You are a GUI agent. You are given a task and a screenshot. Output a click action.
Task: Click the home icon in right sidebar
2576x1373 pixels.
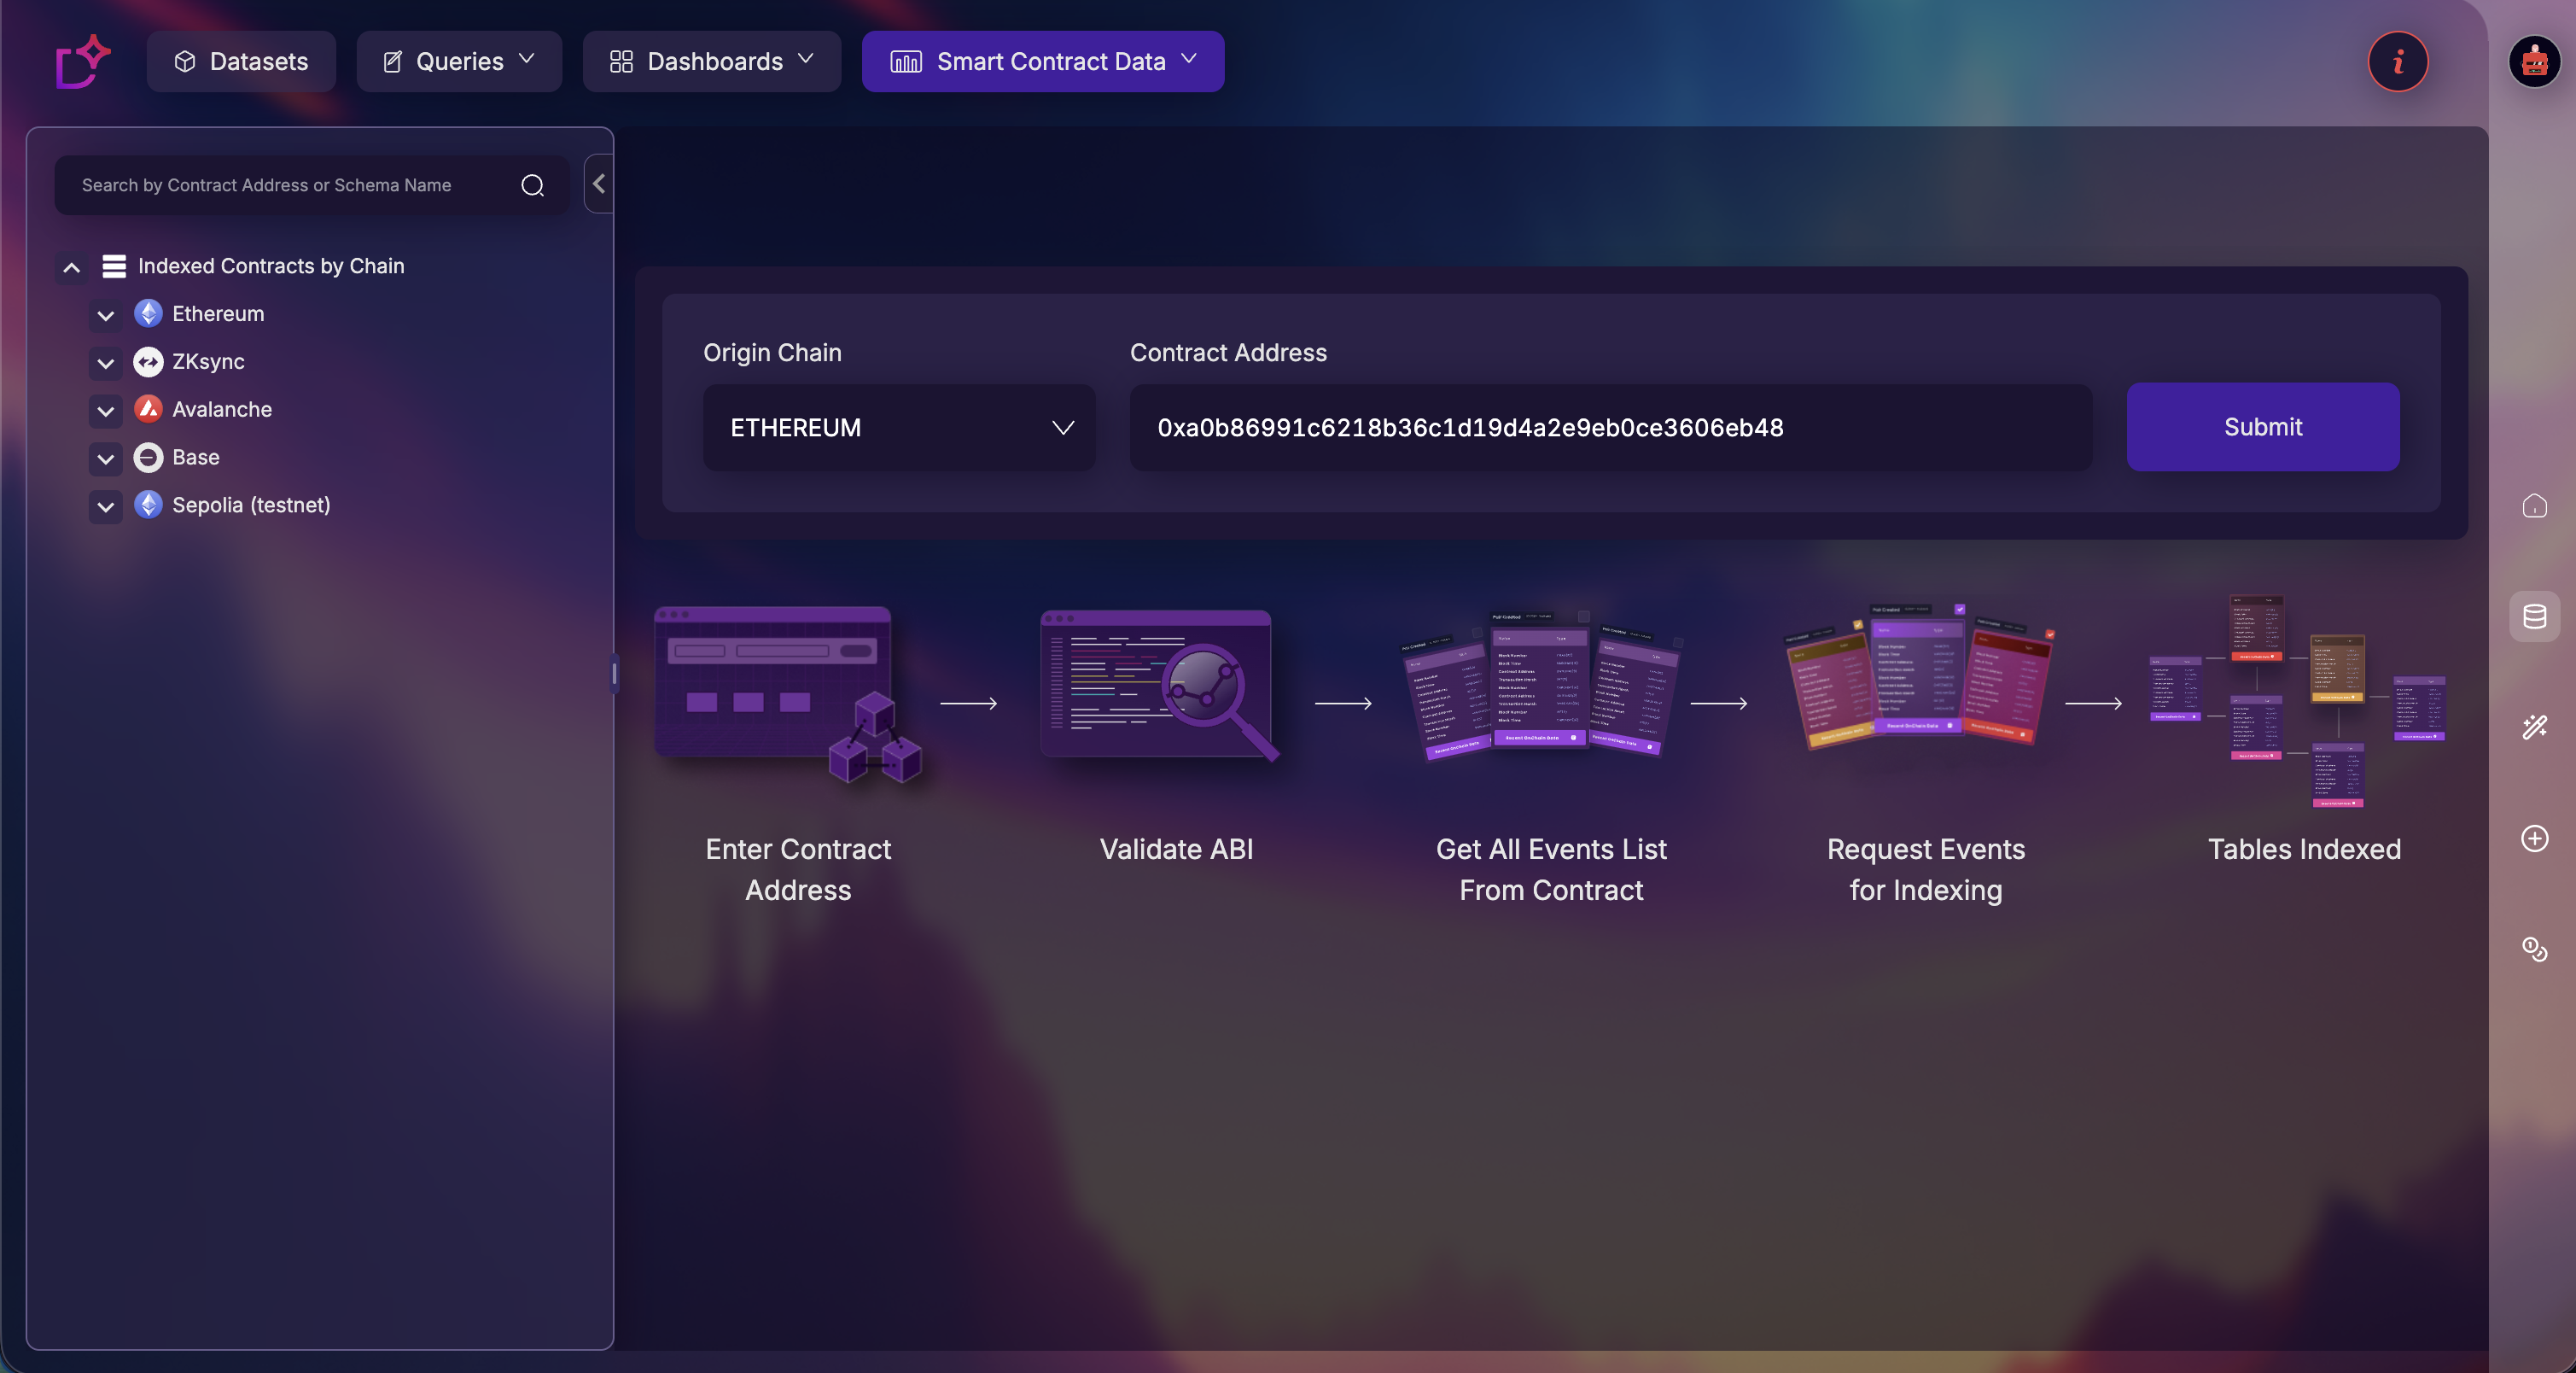pos(2533,506)
